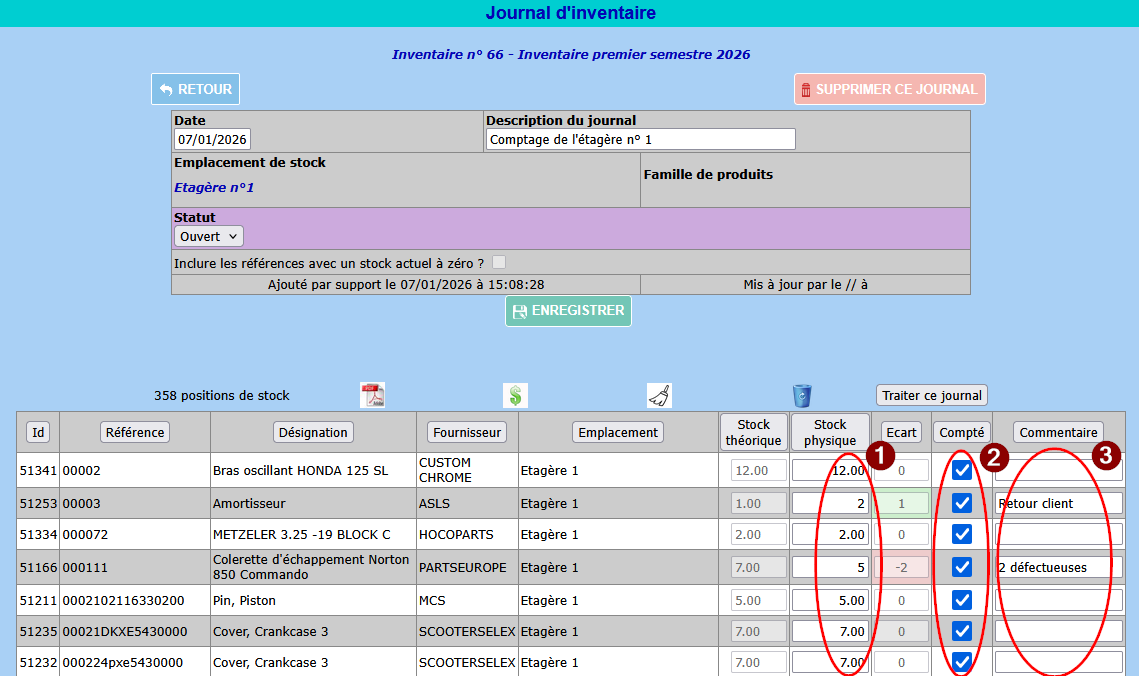
Task: Open the Statut dropdown showing Ouvert
Action: point(208,237)
